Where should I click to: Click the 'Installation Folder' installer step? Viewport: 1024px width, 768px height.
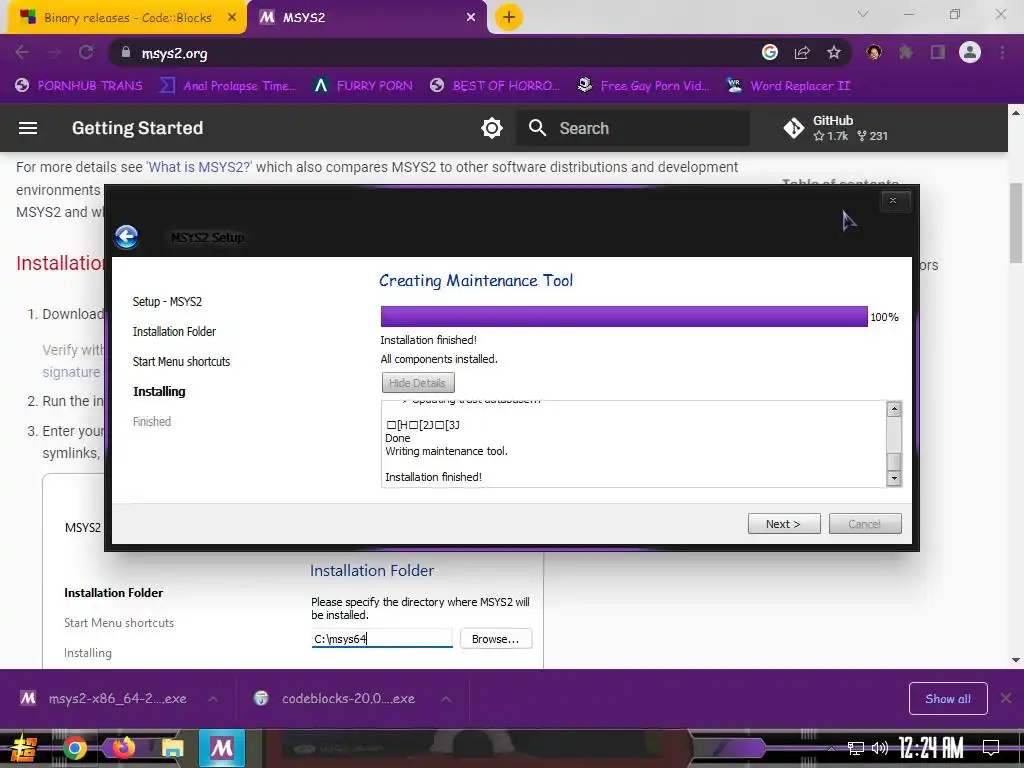(x=174, y=332)
